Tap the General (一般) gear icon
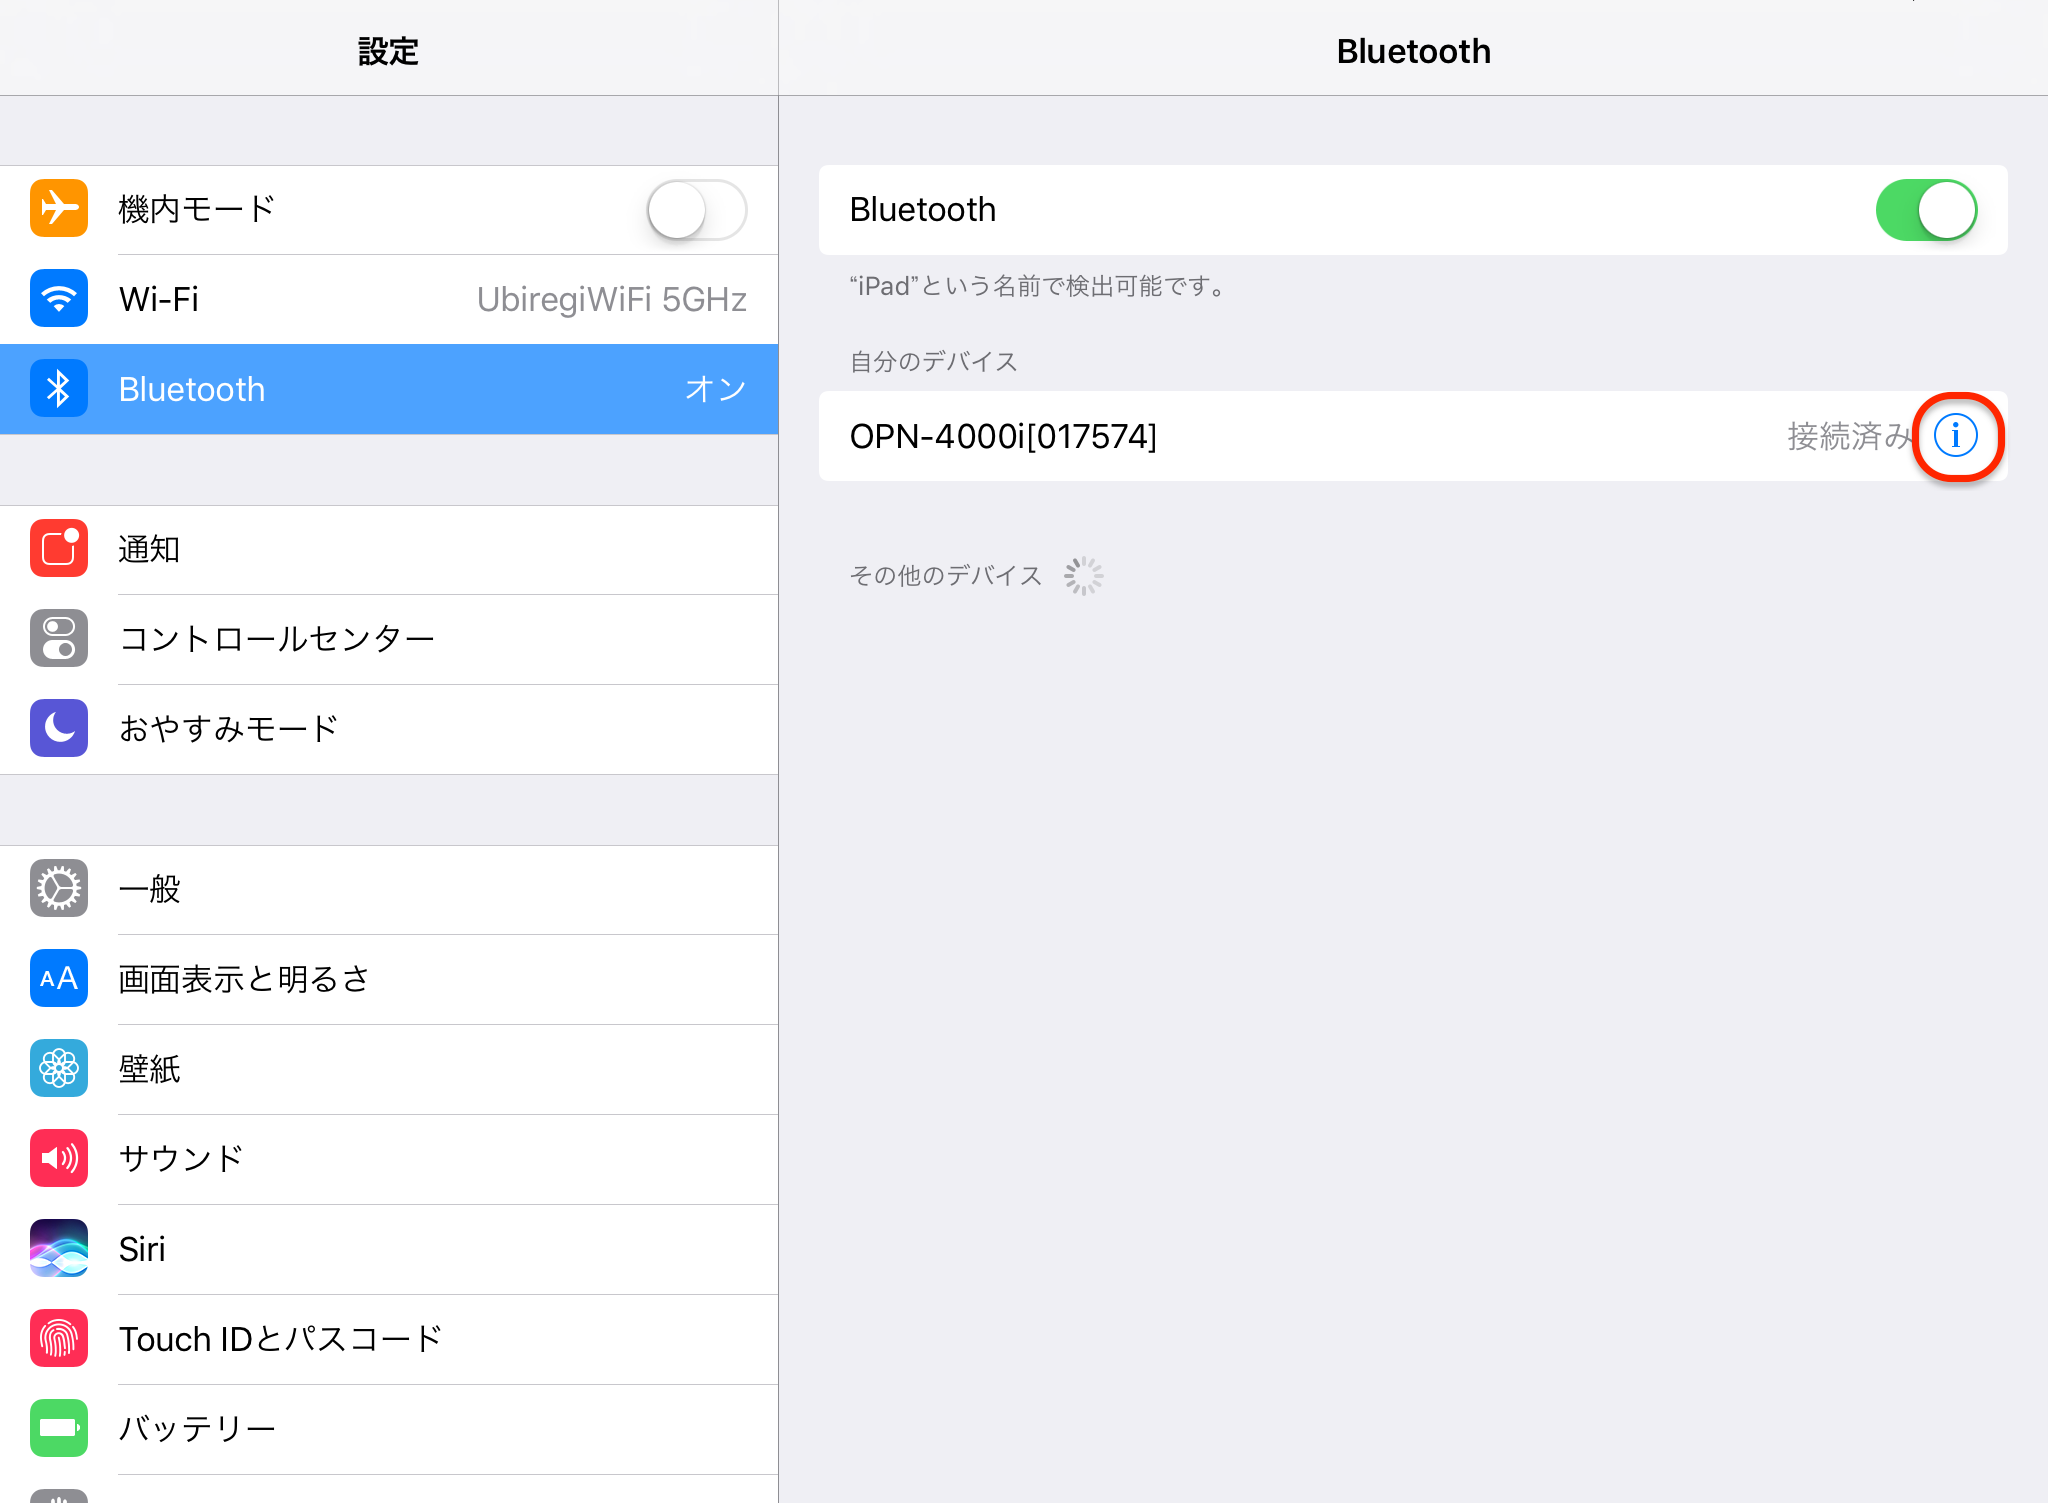2048x1503 pixels. [59, 889]
